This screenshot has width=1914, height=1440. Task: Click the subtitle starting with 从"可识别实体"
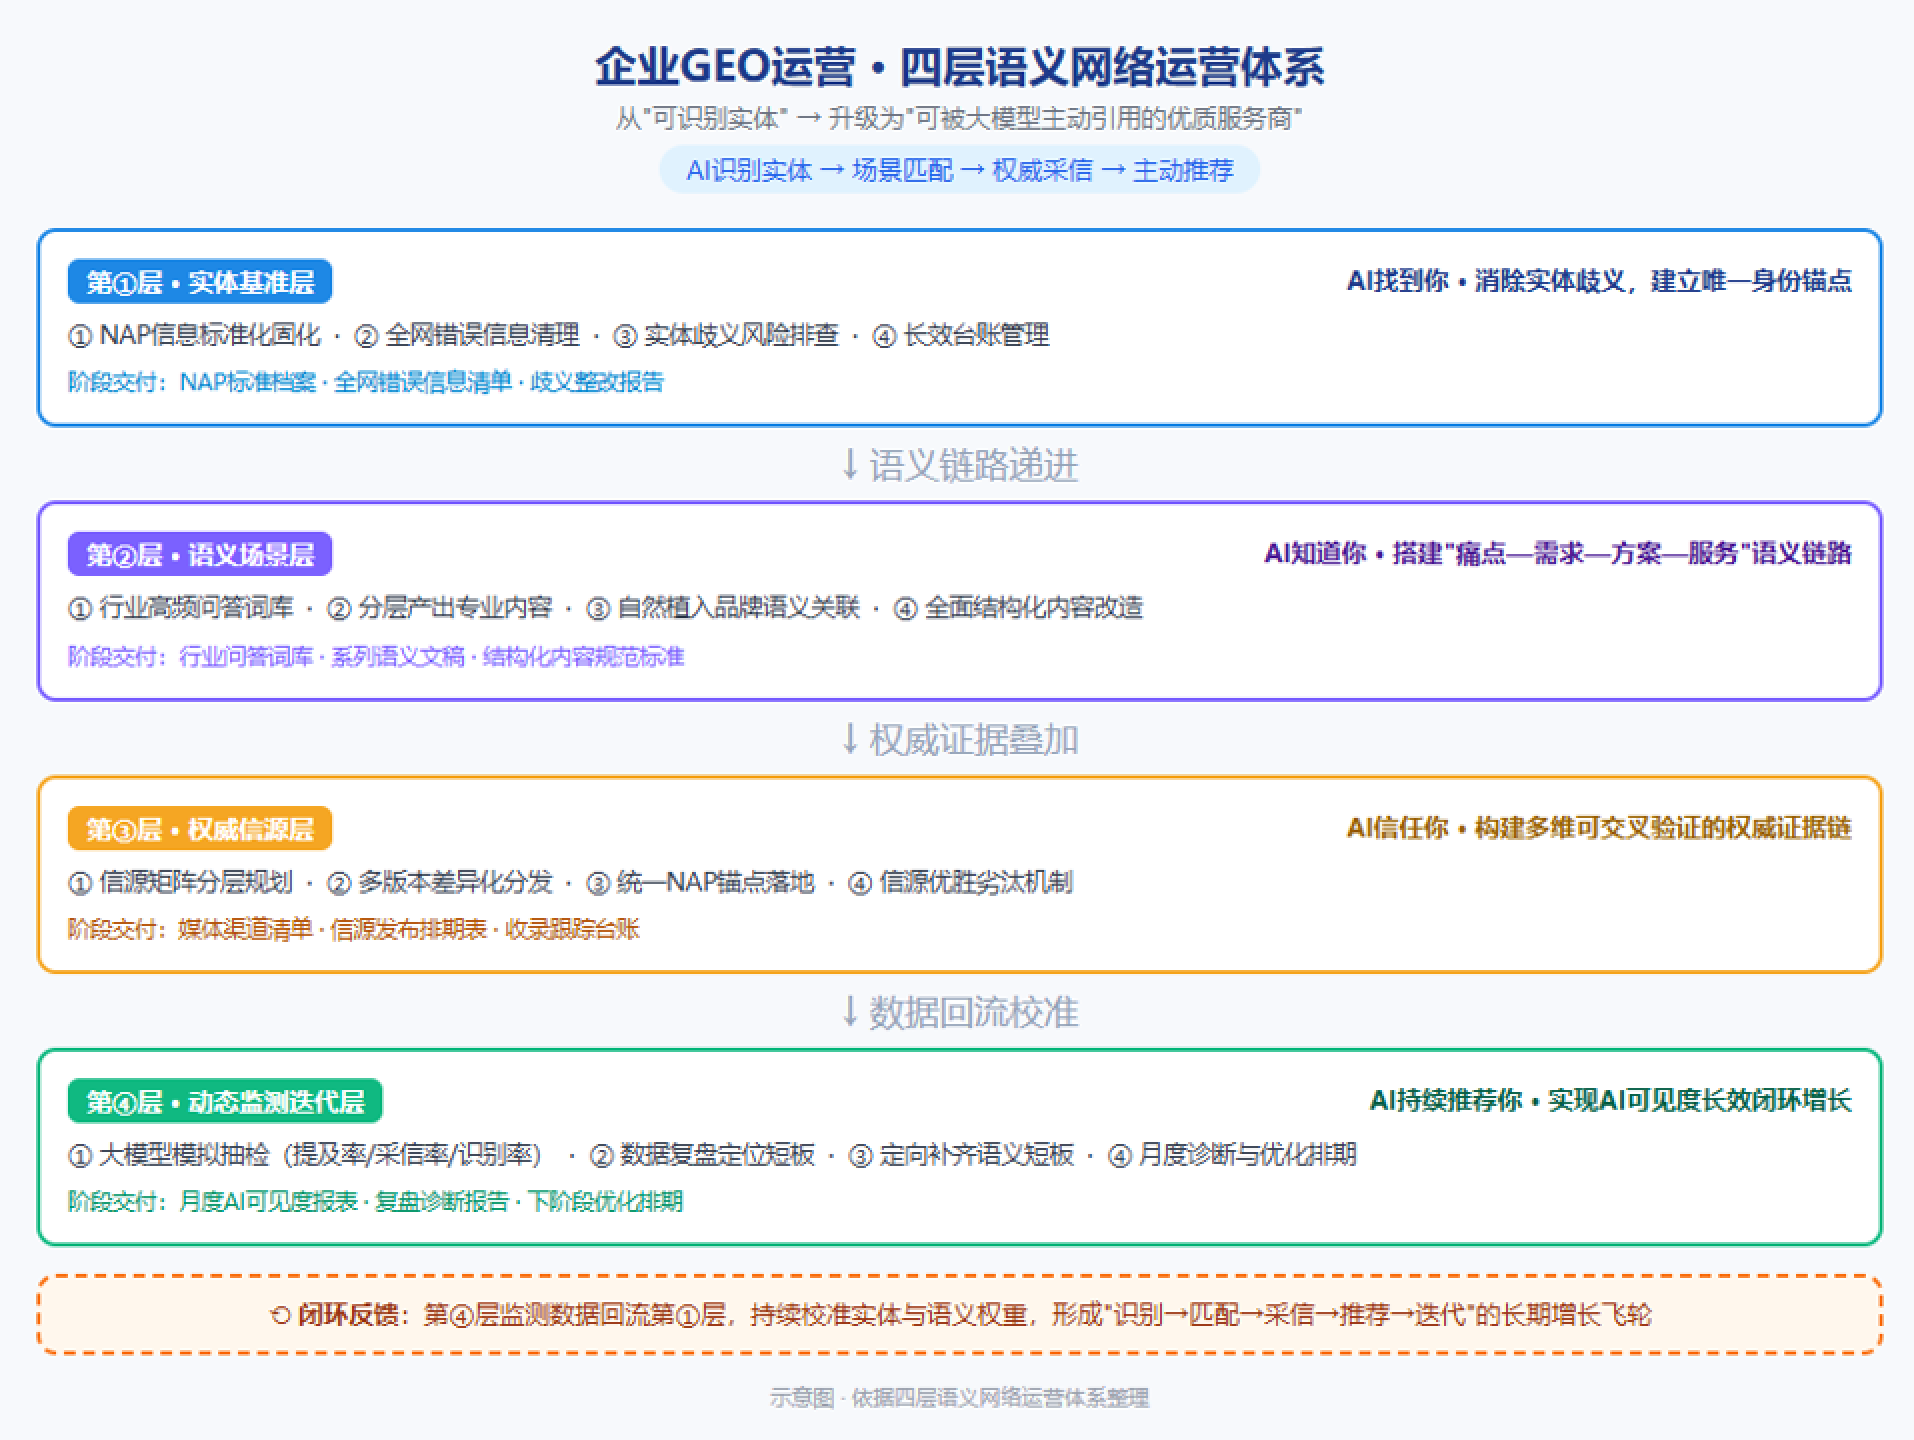coord(959,119)
